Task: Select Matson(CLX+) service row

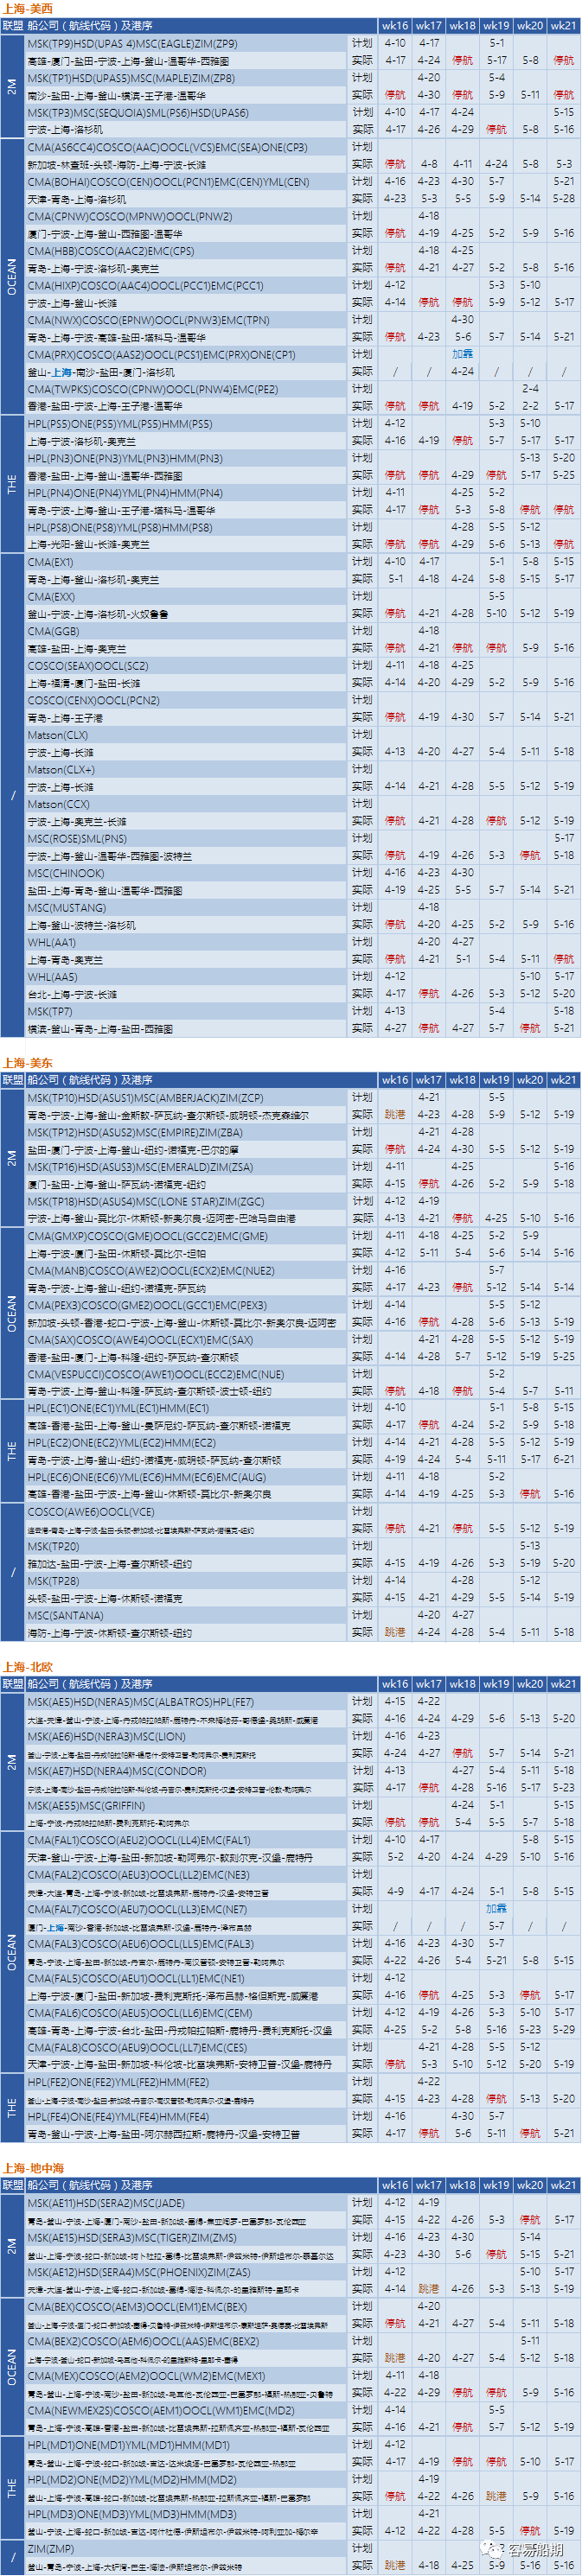Action: tap(186, 769)
